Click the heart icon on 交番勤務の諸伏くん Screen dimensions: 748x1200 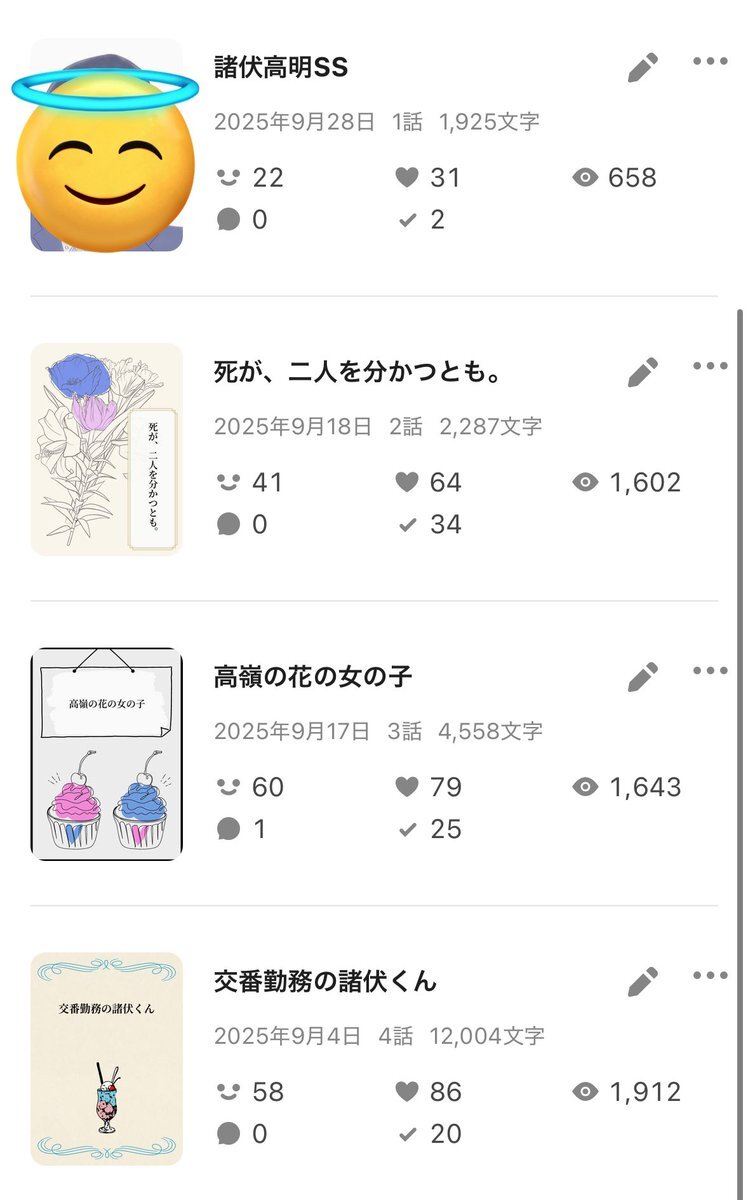pyautogui.click(x=406, y=1092)
